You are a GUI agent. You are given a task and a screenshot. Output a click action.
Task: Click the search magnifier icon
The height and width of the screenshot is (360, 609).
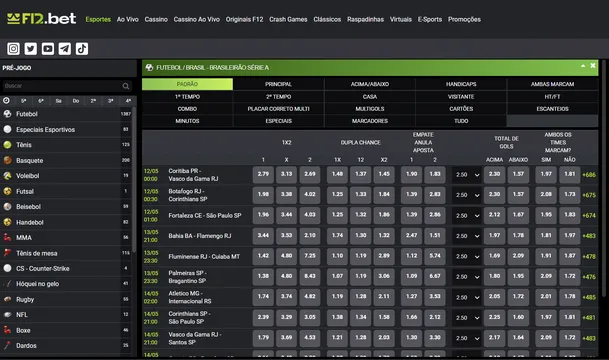pyautogui.click(x=126, y=86)
